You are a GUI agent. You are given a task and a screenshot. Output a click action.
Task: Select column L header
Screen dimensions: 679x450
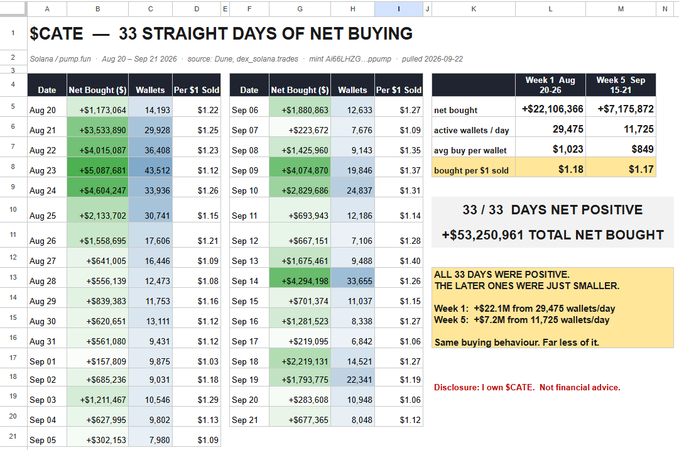550,9
